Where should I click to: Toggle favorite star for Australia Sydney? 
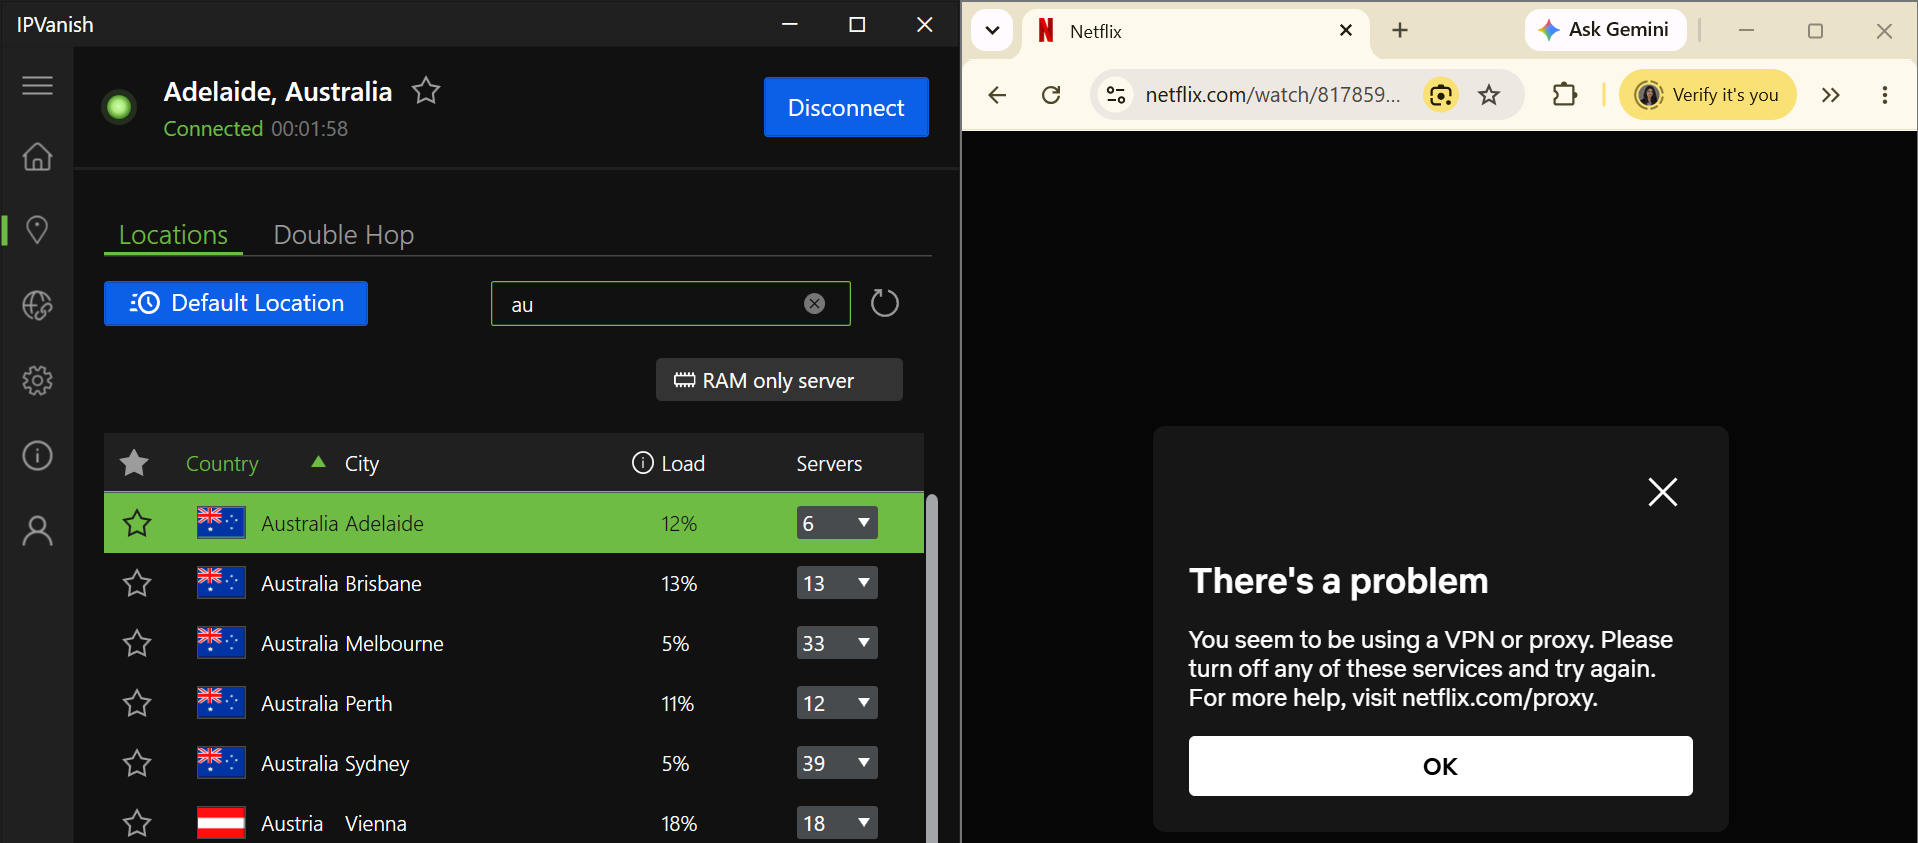pos(137,763)
